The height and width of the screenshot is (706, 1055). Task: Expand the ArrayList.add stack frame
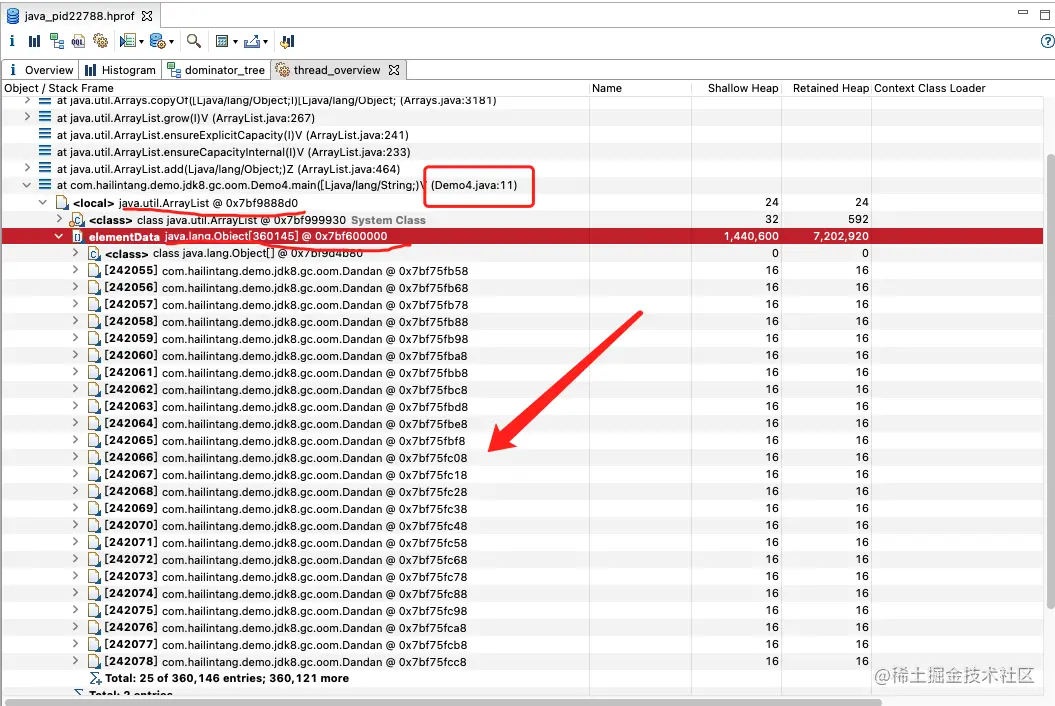point(27,168)
